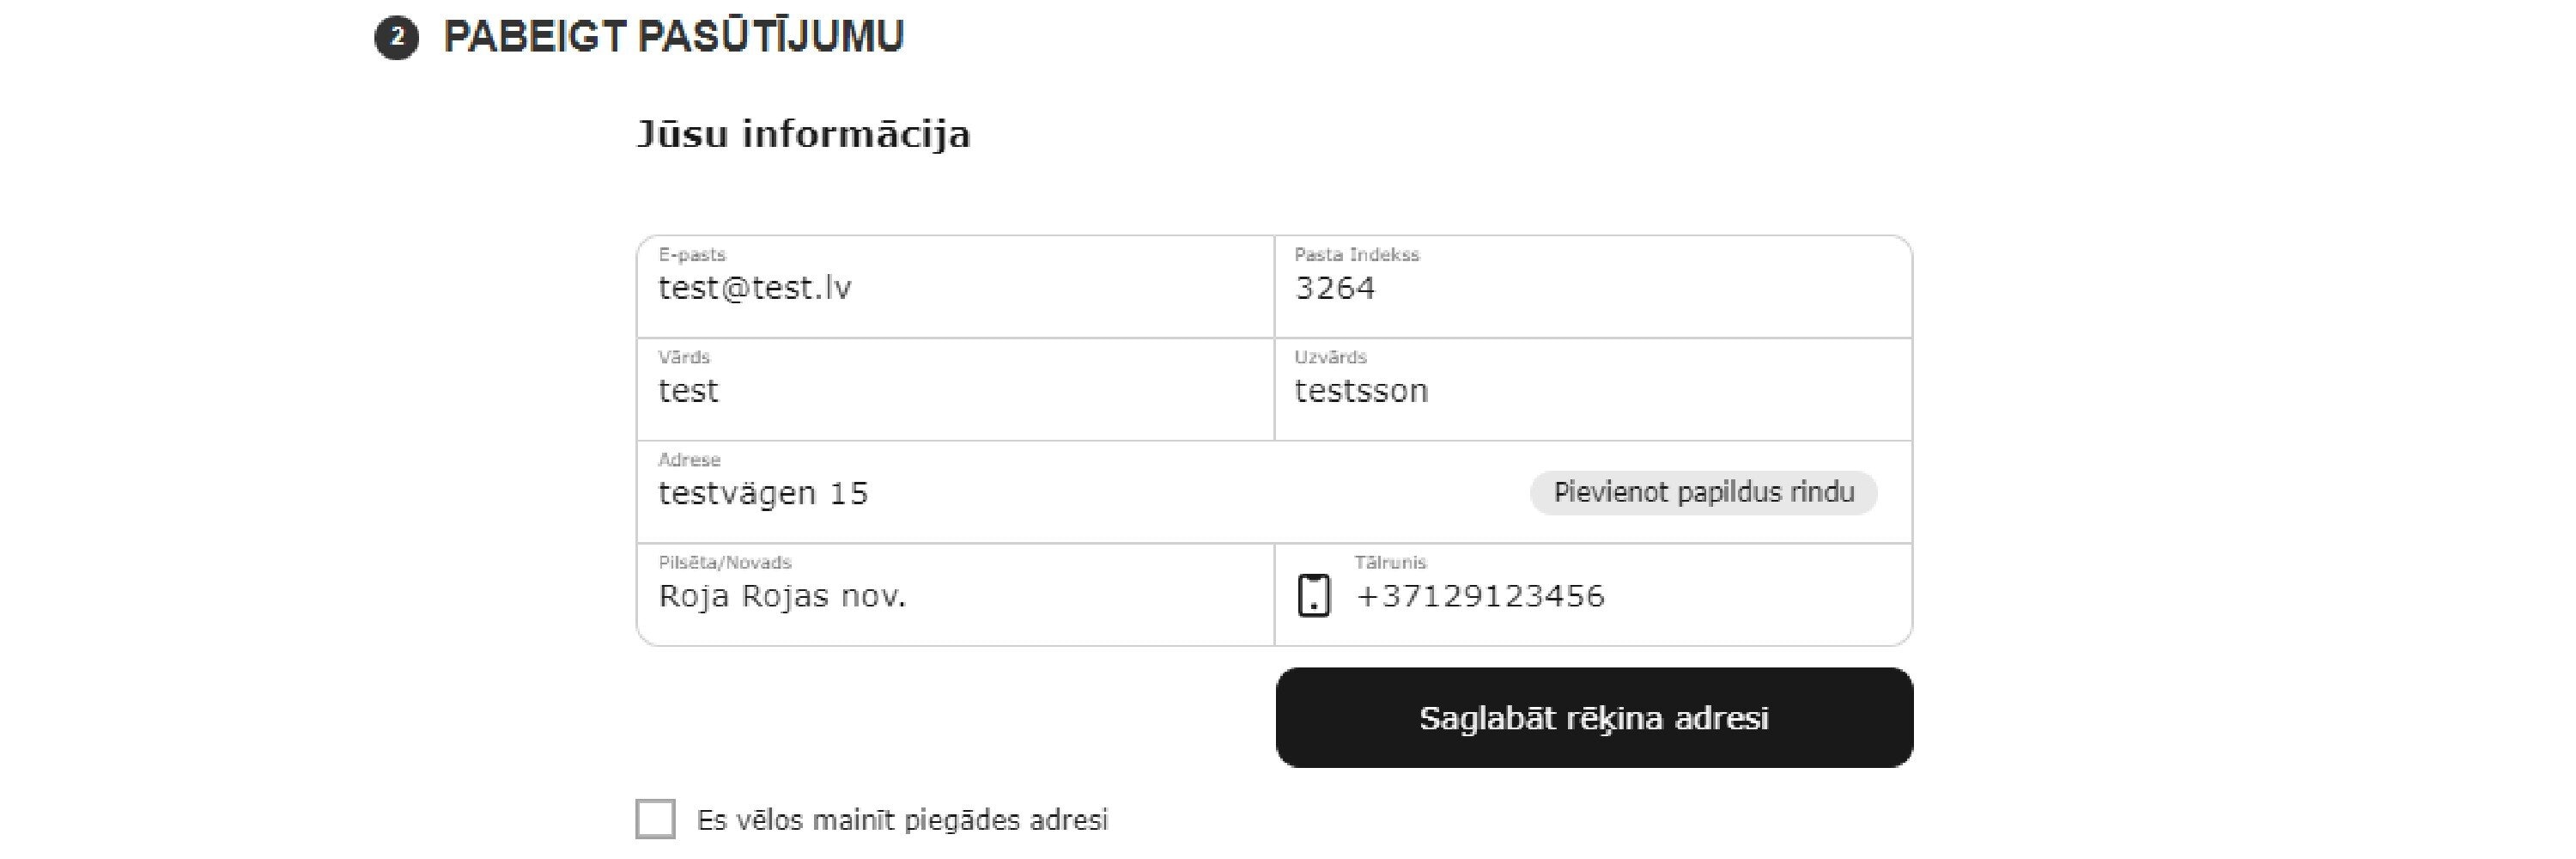
Task: Click the surname field containing 'testsson'
Action: (1592, 391)
